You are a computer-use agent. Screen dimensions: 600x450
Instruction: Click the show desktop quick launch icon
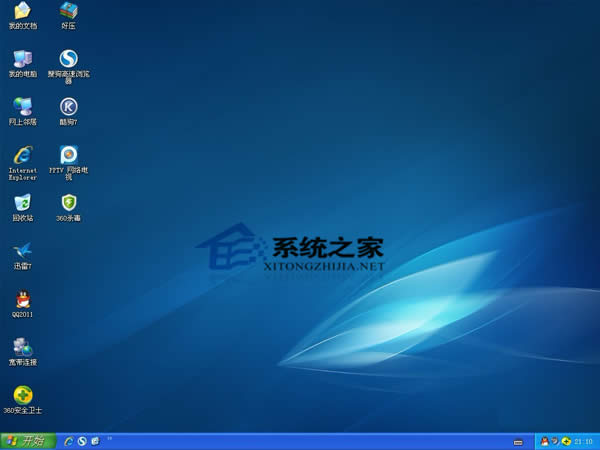point(95,442)
